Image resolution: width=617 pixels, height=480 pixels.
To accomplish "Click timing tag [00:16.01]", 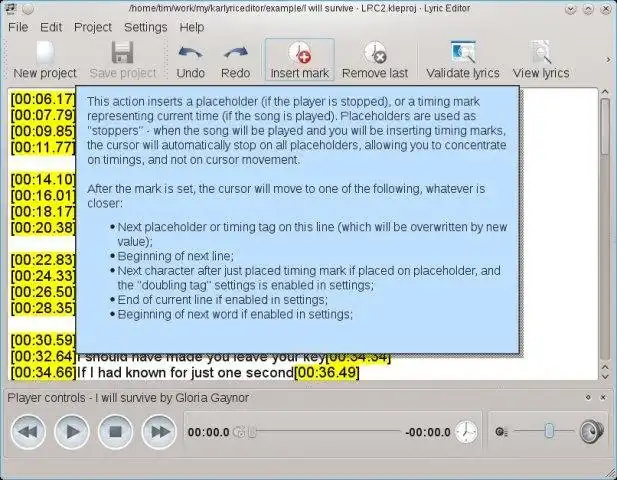I will pyautogui.click(x=43, y=196).
